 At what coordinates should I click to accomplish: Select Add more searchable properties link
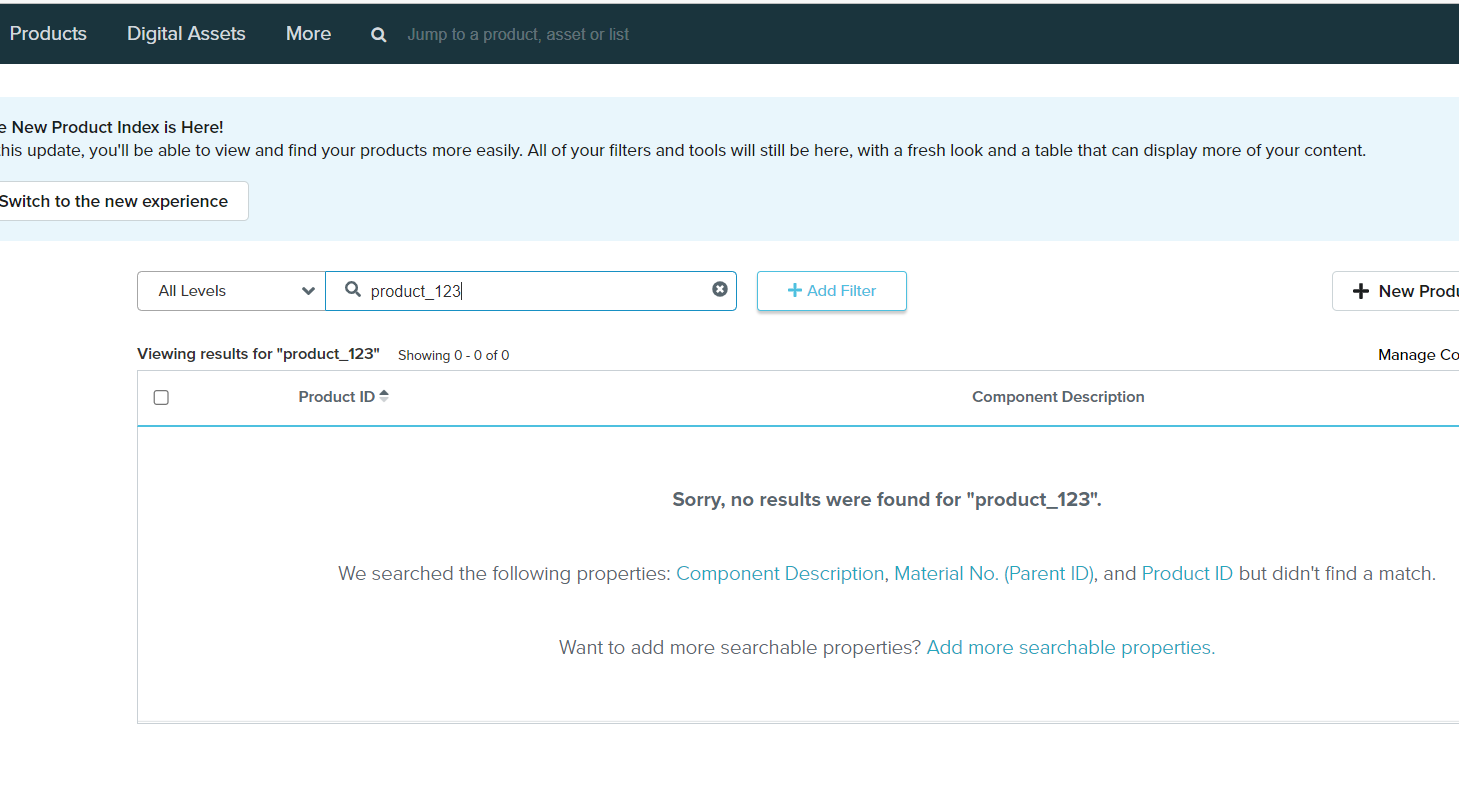(1070, 648)
